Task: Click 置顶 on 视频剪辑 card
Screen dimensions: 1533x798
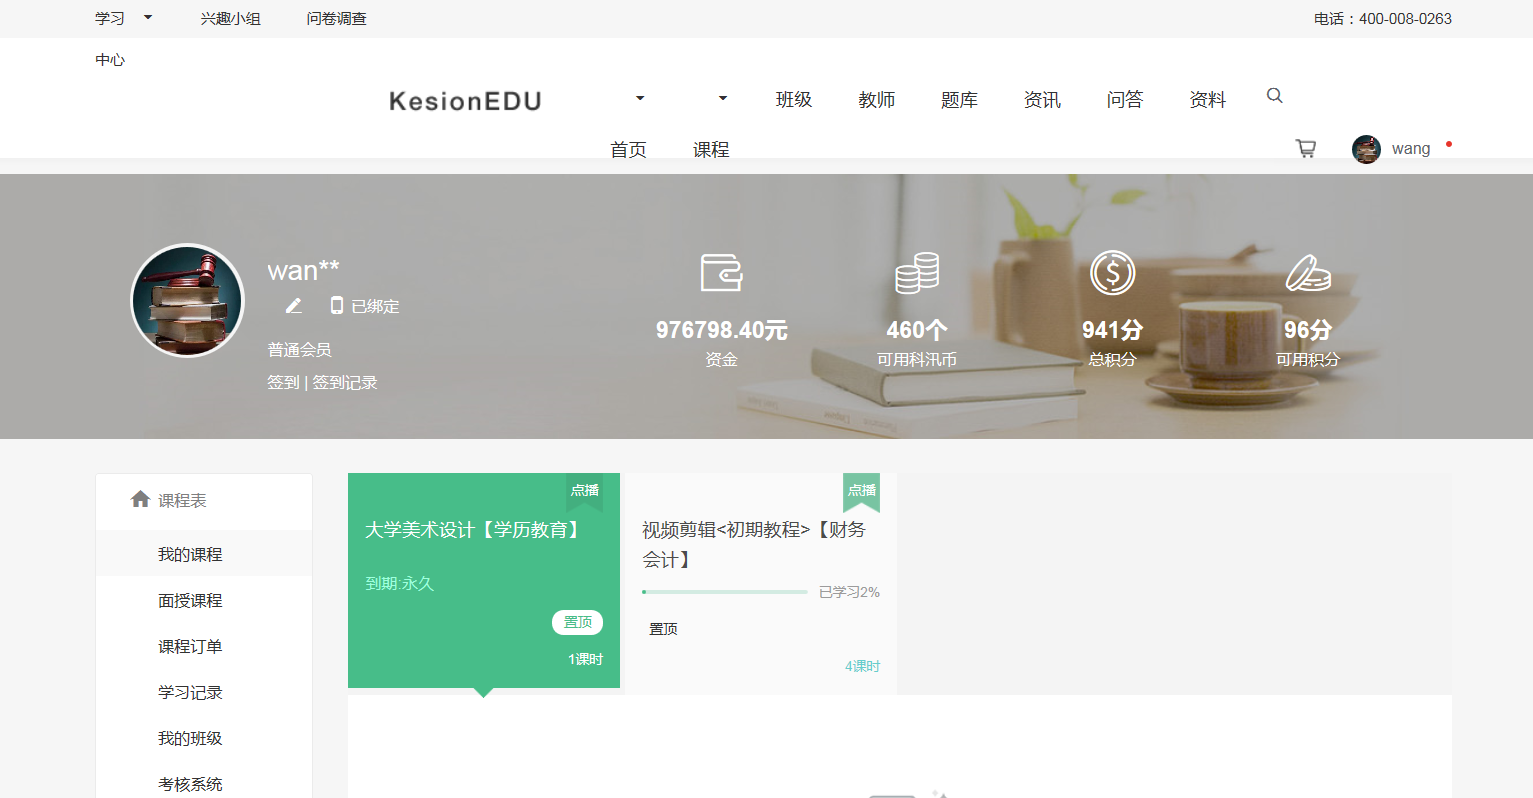Action: [663, 629]
